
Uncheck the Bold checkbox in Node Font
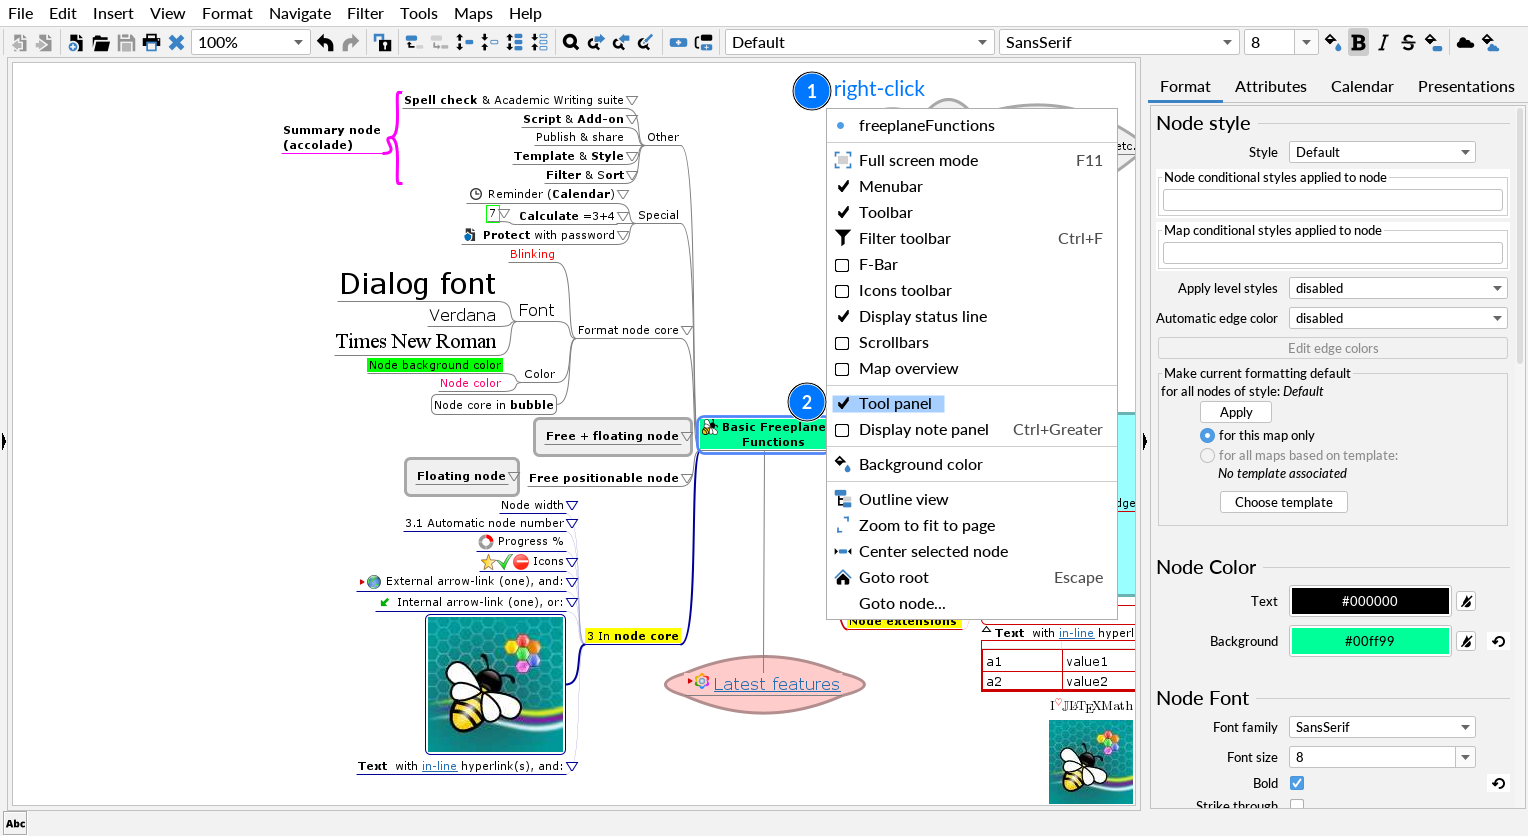pyautogui.click(x=1297, y=783)
